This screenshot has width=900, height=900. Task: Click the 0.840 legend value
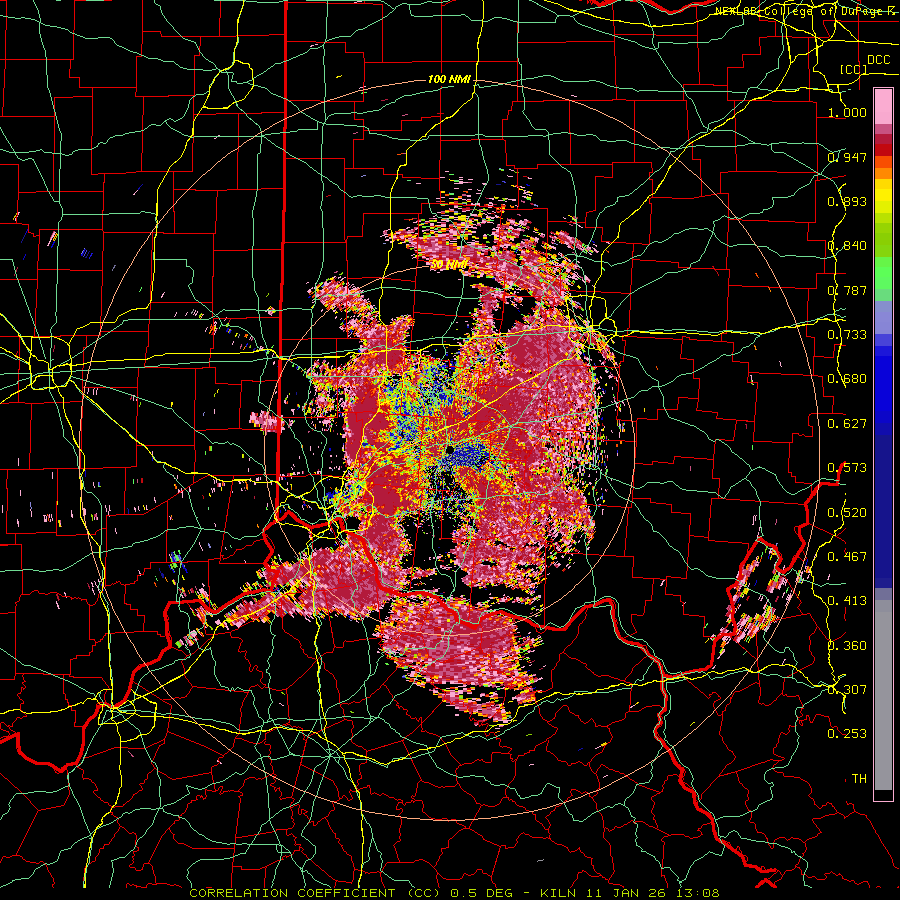coord(847,245)
